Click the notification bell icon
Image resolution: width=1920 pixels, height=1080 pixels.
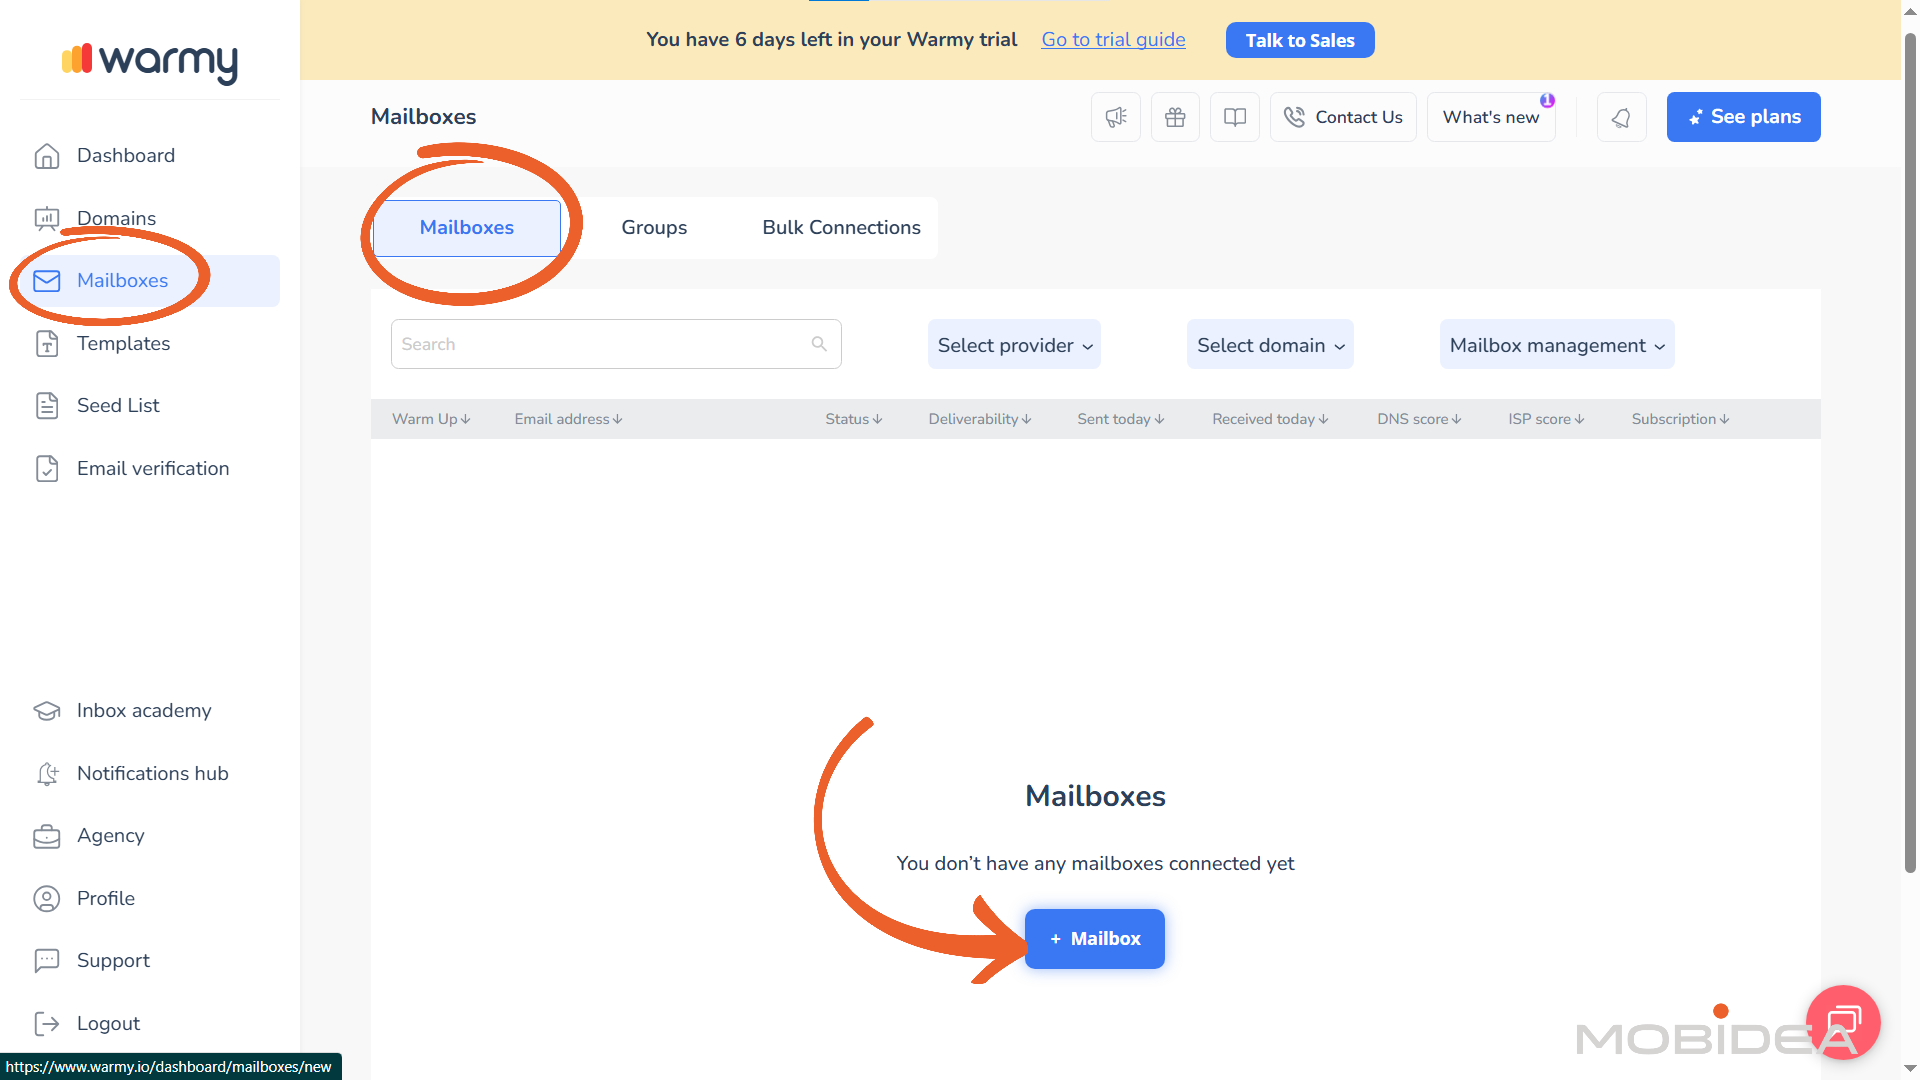click(1621, 117)
